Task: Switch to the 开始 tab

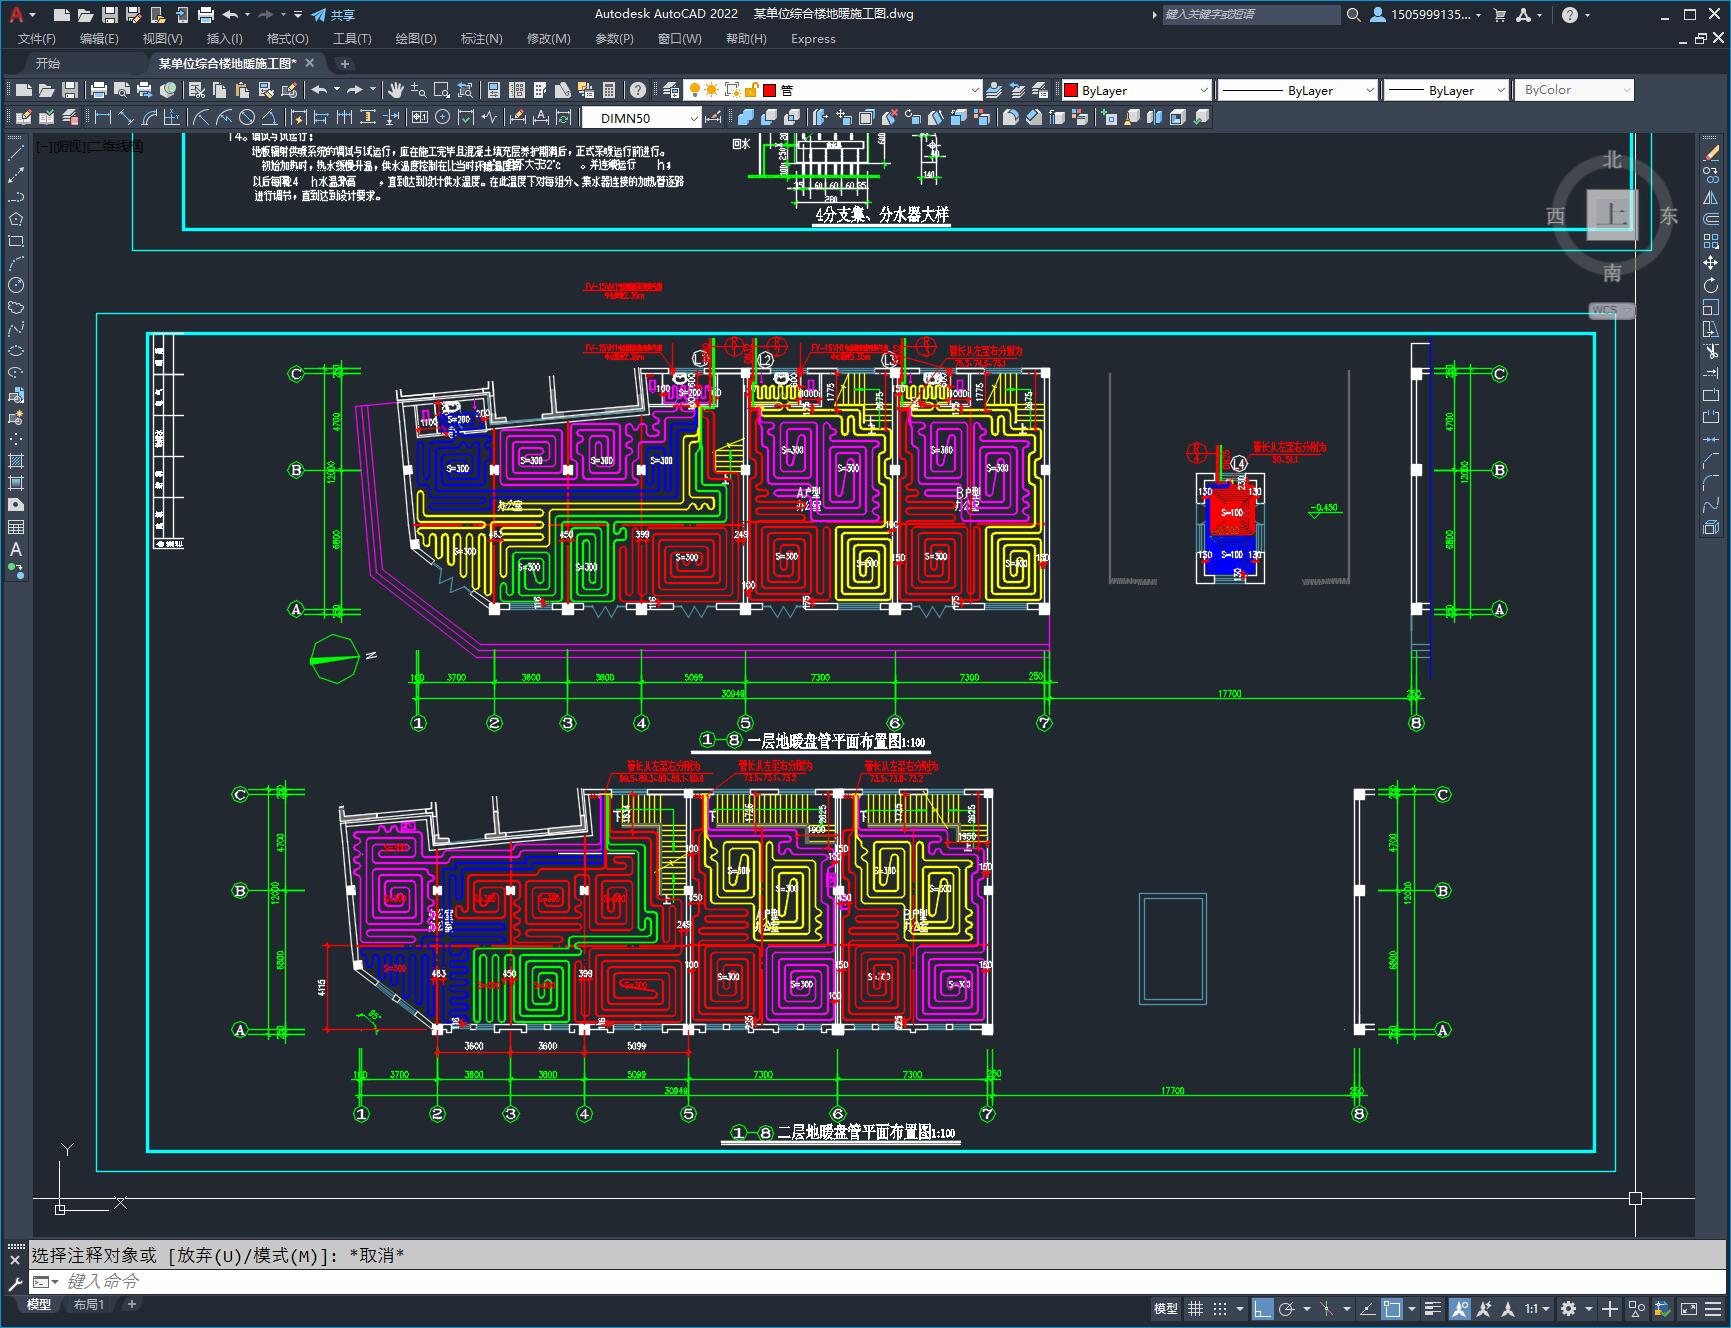Action: 48,63
